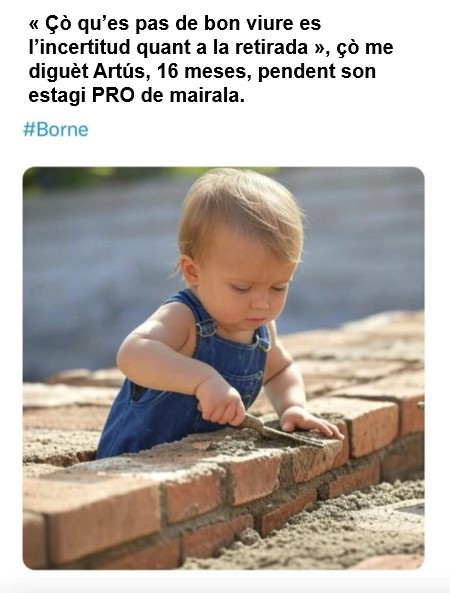Click the mortar layer on the brick

(x=265, y=444)
